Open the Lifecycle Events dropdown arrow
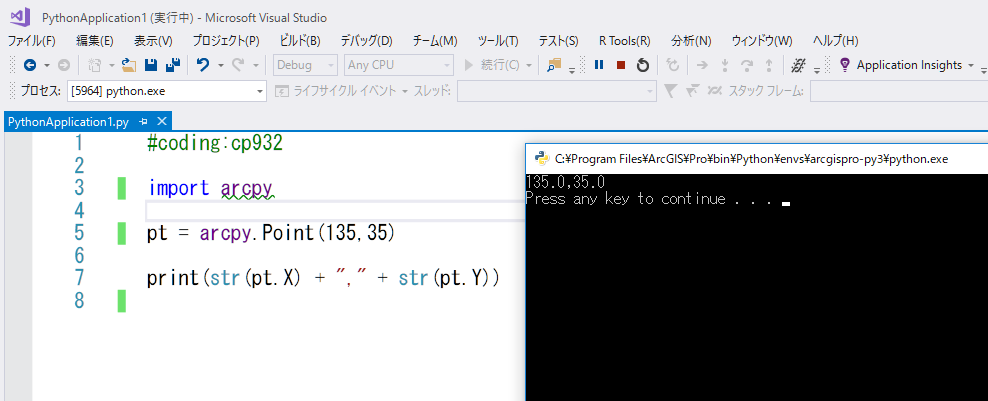Screen dimensions: 988x401 pyautogui.click(x=406, y=92)
